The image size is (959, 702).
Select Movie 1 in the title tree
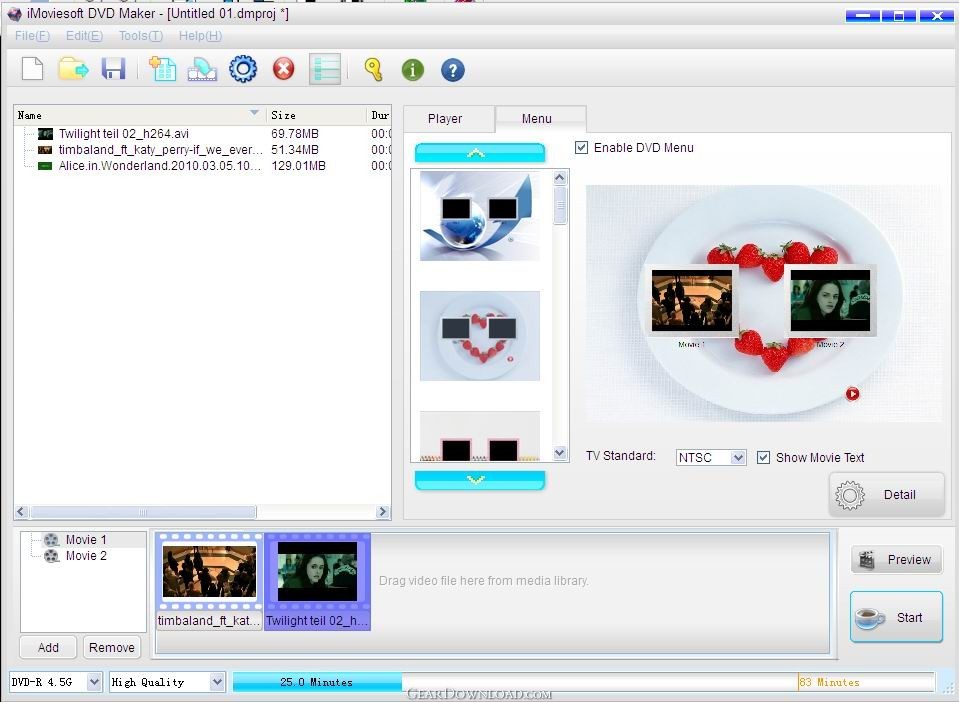tap(86, 539)
